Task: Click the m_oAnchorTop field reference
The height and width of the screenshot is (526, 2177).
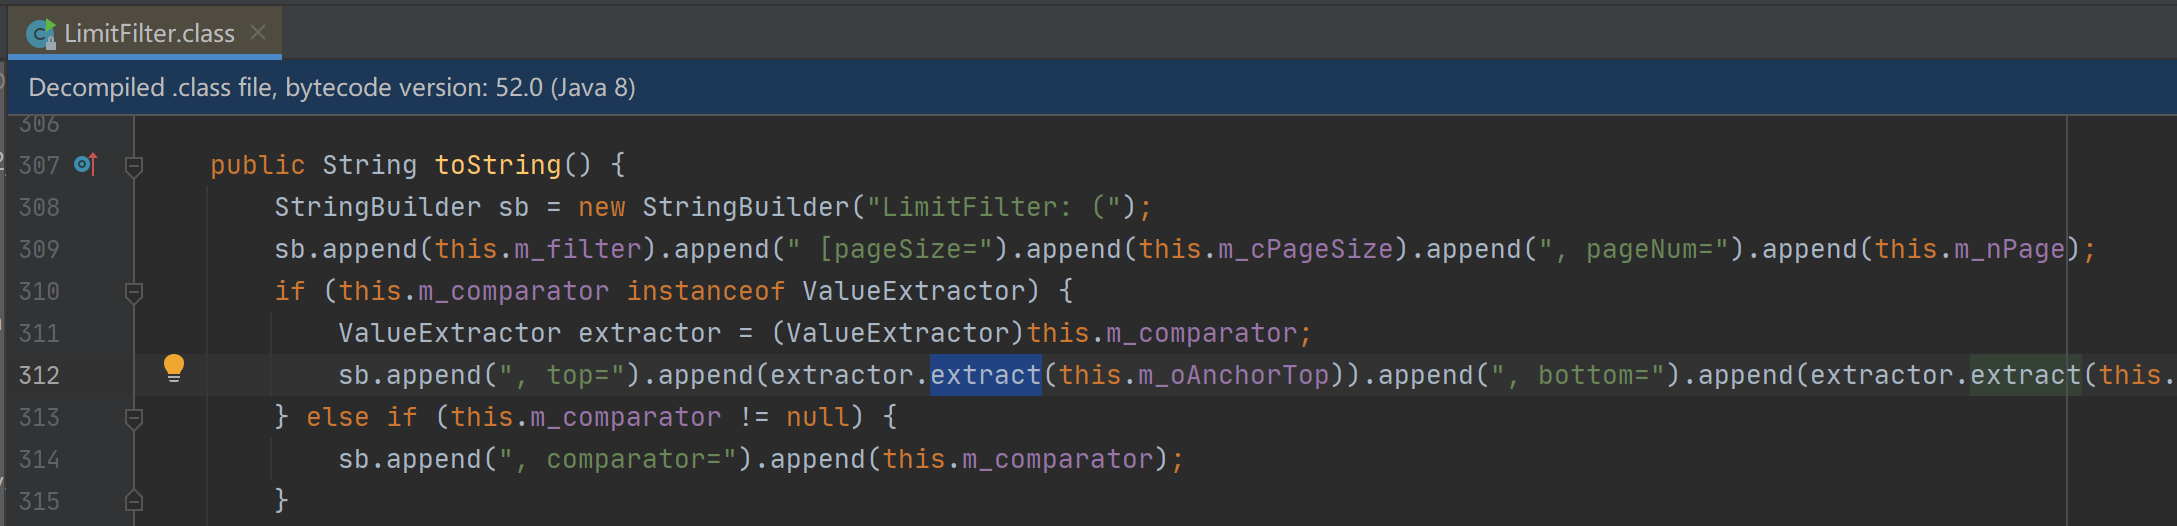Action: (x=1234, y=375)
